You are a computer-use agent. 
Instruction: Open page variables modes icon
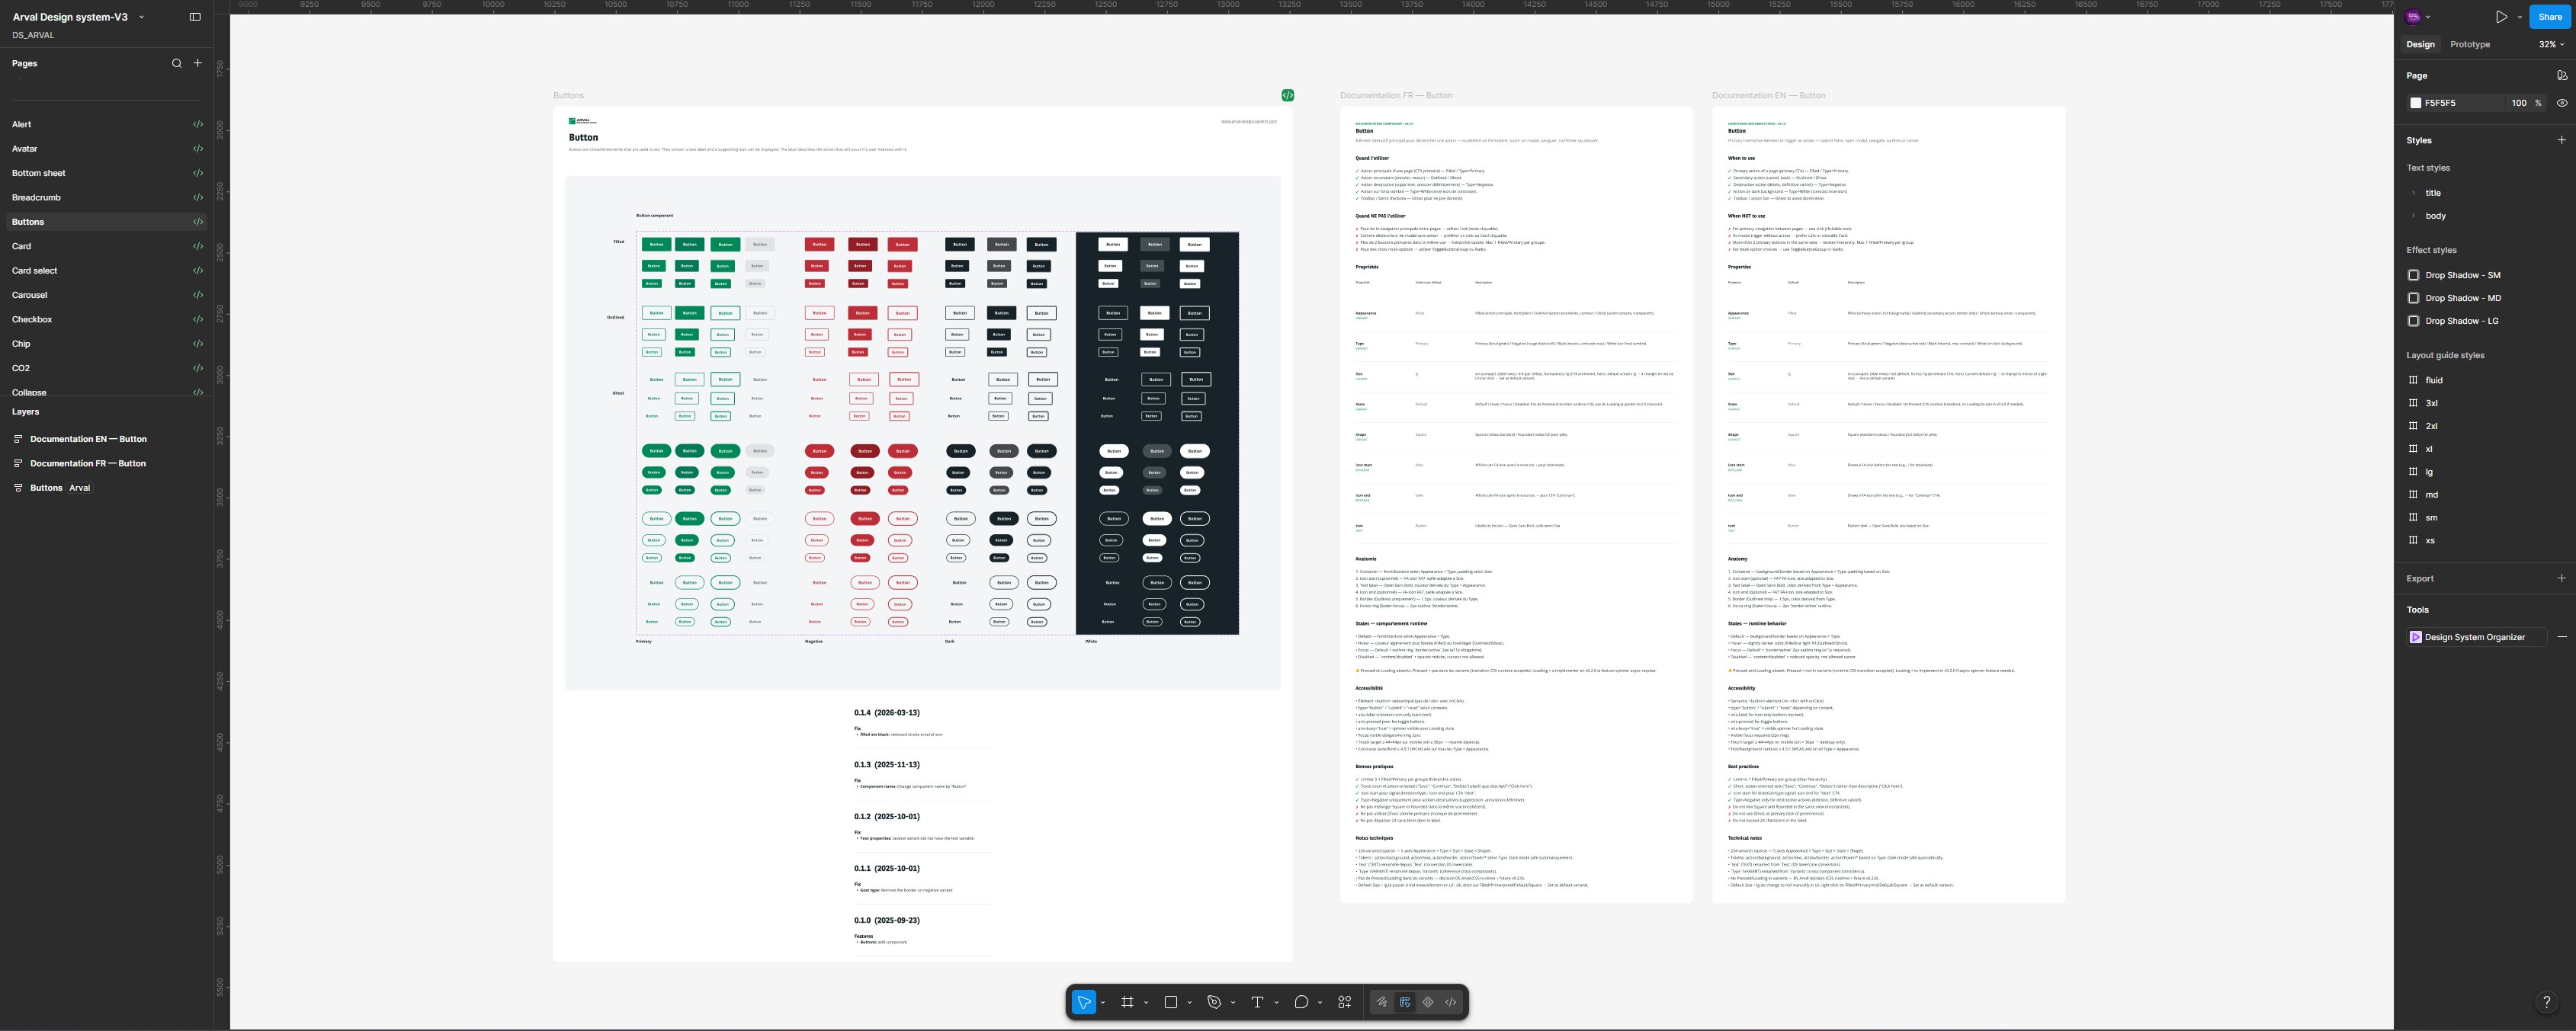point(2561,76)
